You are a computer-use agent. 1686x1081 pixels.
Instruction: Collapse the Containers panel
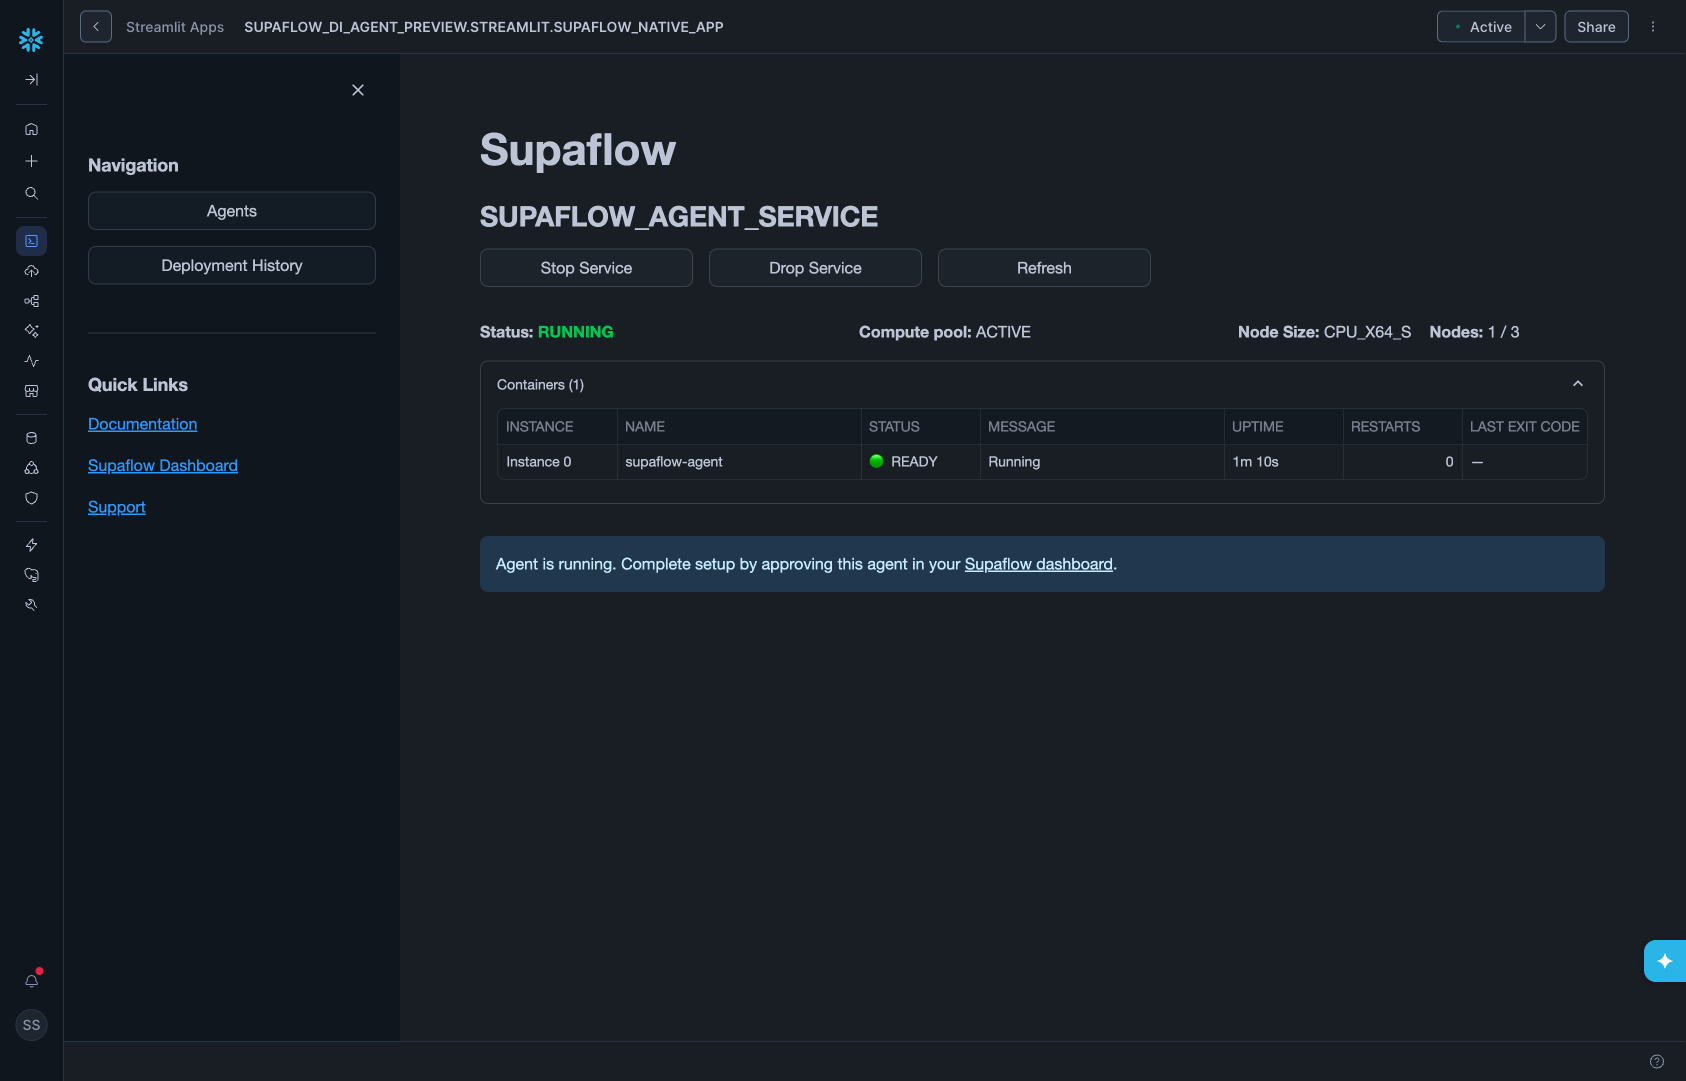[x=1577, y=383]
